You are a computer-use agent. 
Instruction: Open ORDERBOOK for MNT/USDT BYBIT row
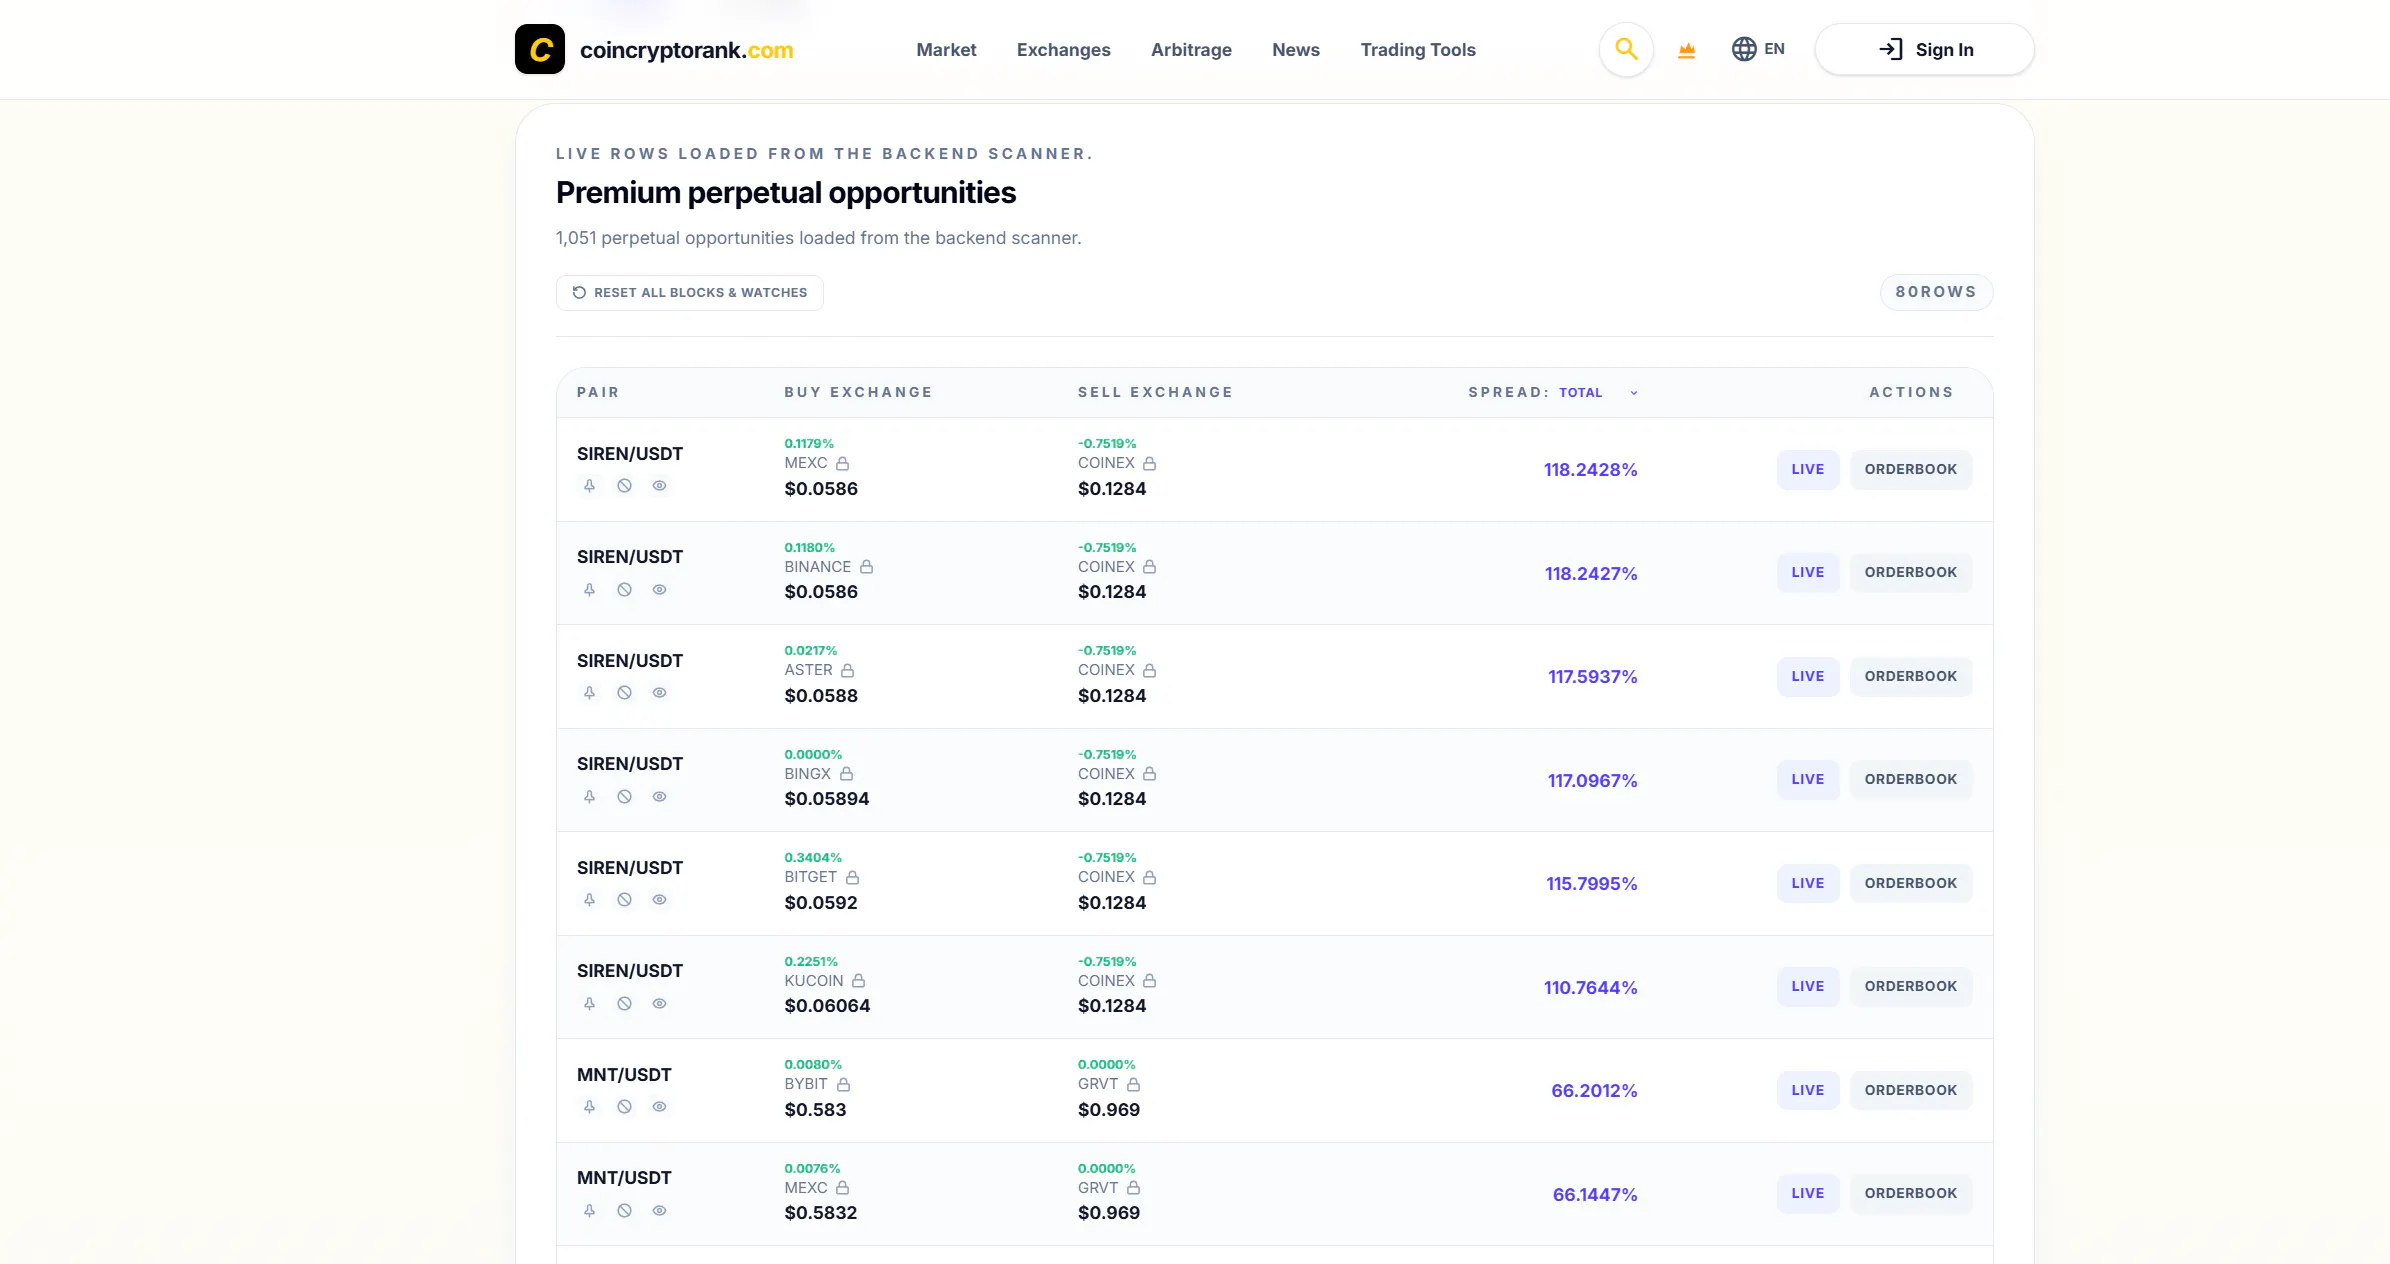(x=1910, y=1091)
